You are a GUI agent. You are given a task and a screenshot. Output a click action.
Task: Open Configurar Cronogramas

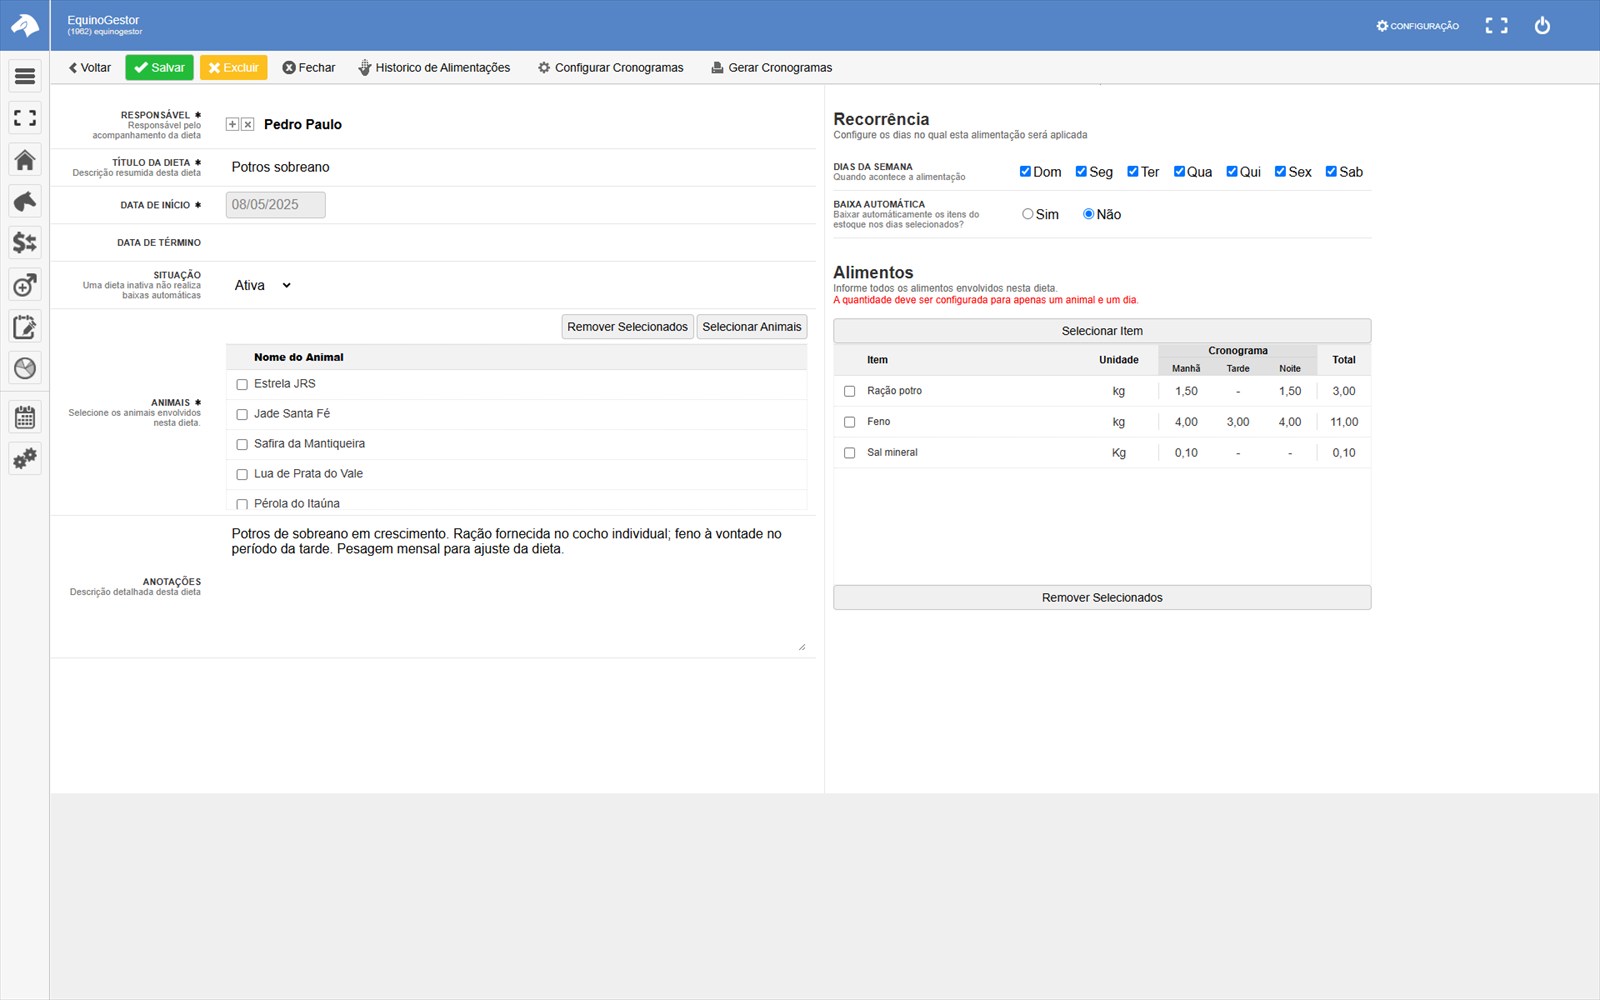coord(611,68)
